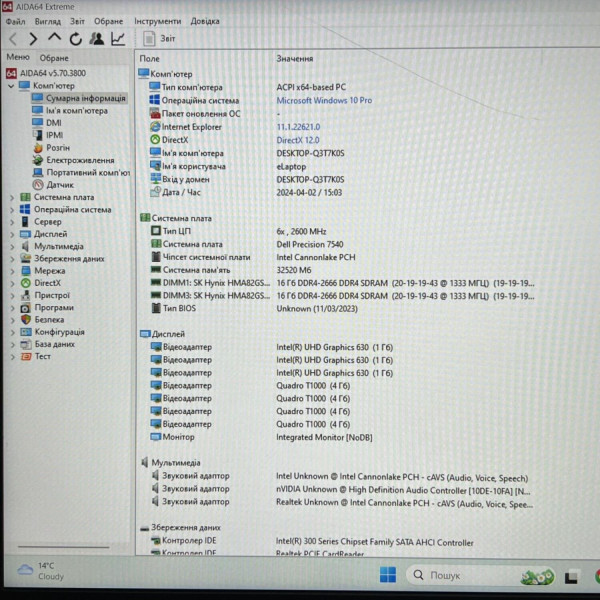This screenshot has width=600, height=600.
Task: Open the Інструменти menu
Action: 157,21
